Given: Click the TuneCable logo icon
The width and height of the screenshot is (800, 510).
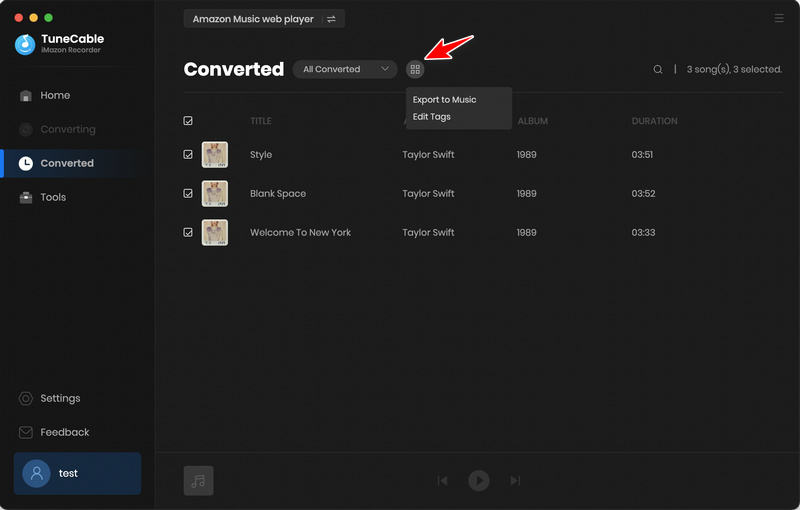Looking at the screenshot, I should coord(25,44).
